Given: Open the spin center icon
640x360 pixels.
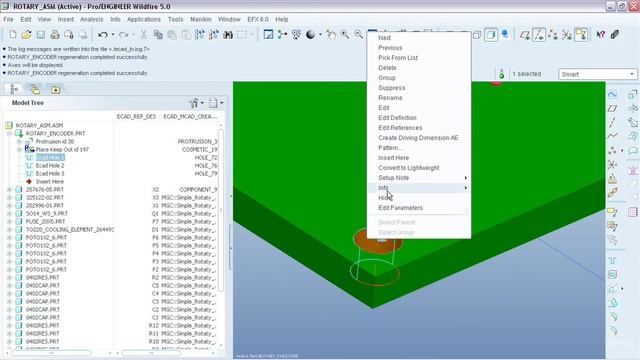Looking at the screenshot, I should tap(282, 35).
